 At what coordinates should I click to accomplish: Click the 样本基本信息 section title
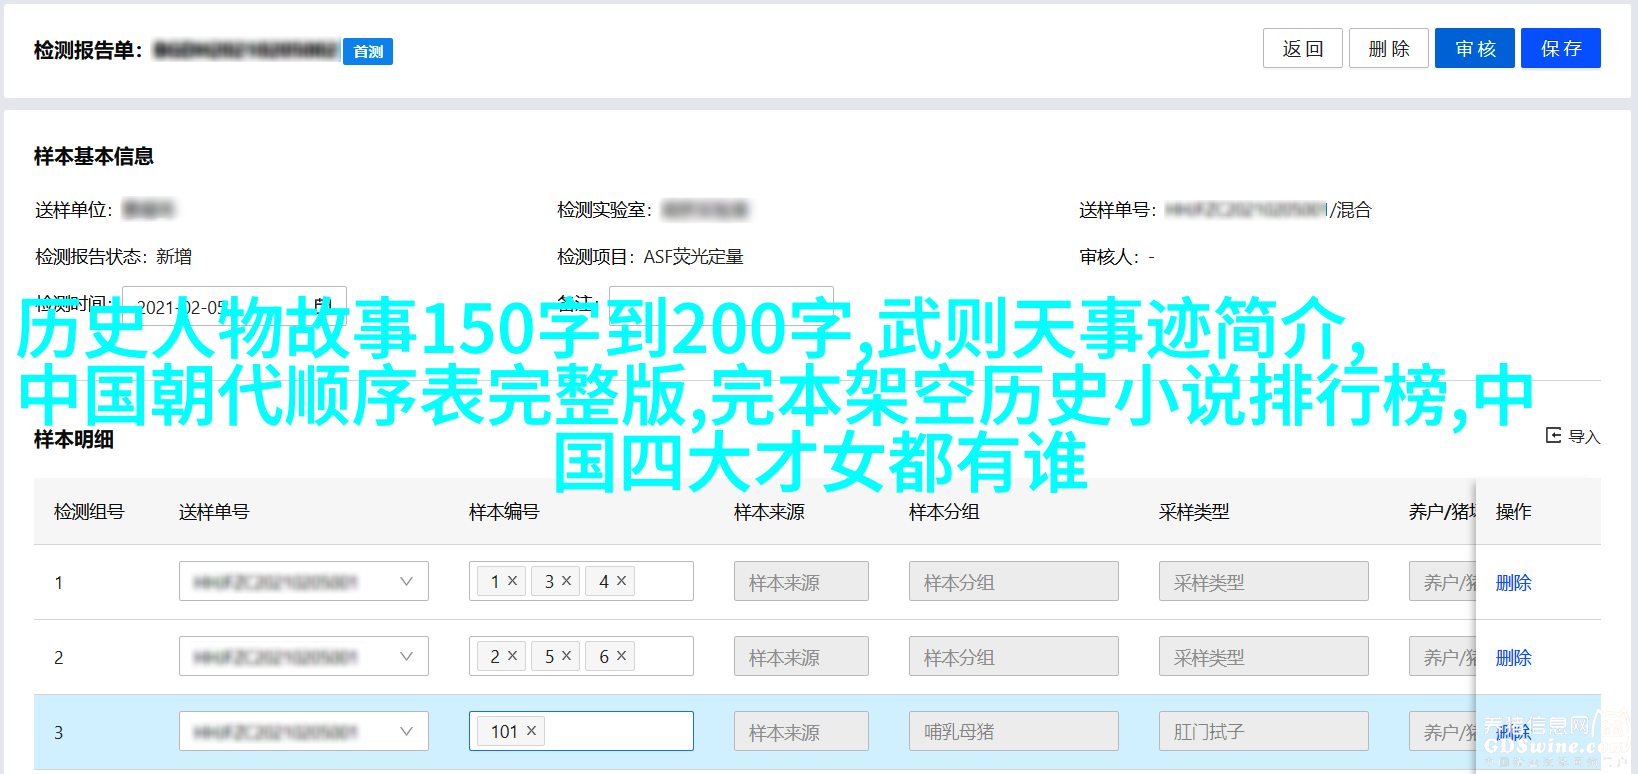(x=94, y=156)
